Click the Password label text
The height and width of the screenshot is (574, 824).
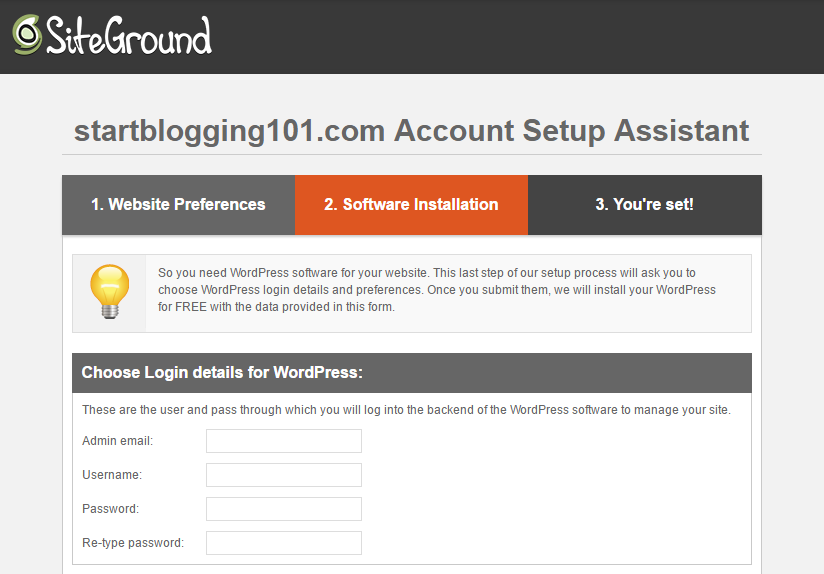coord(110,509)
